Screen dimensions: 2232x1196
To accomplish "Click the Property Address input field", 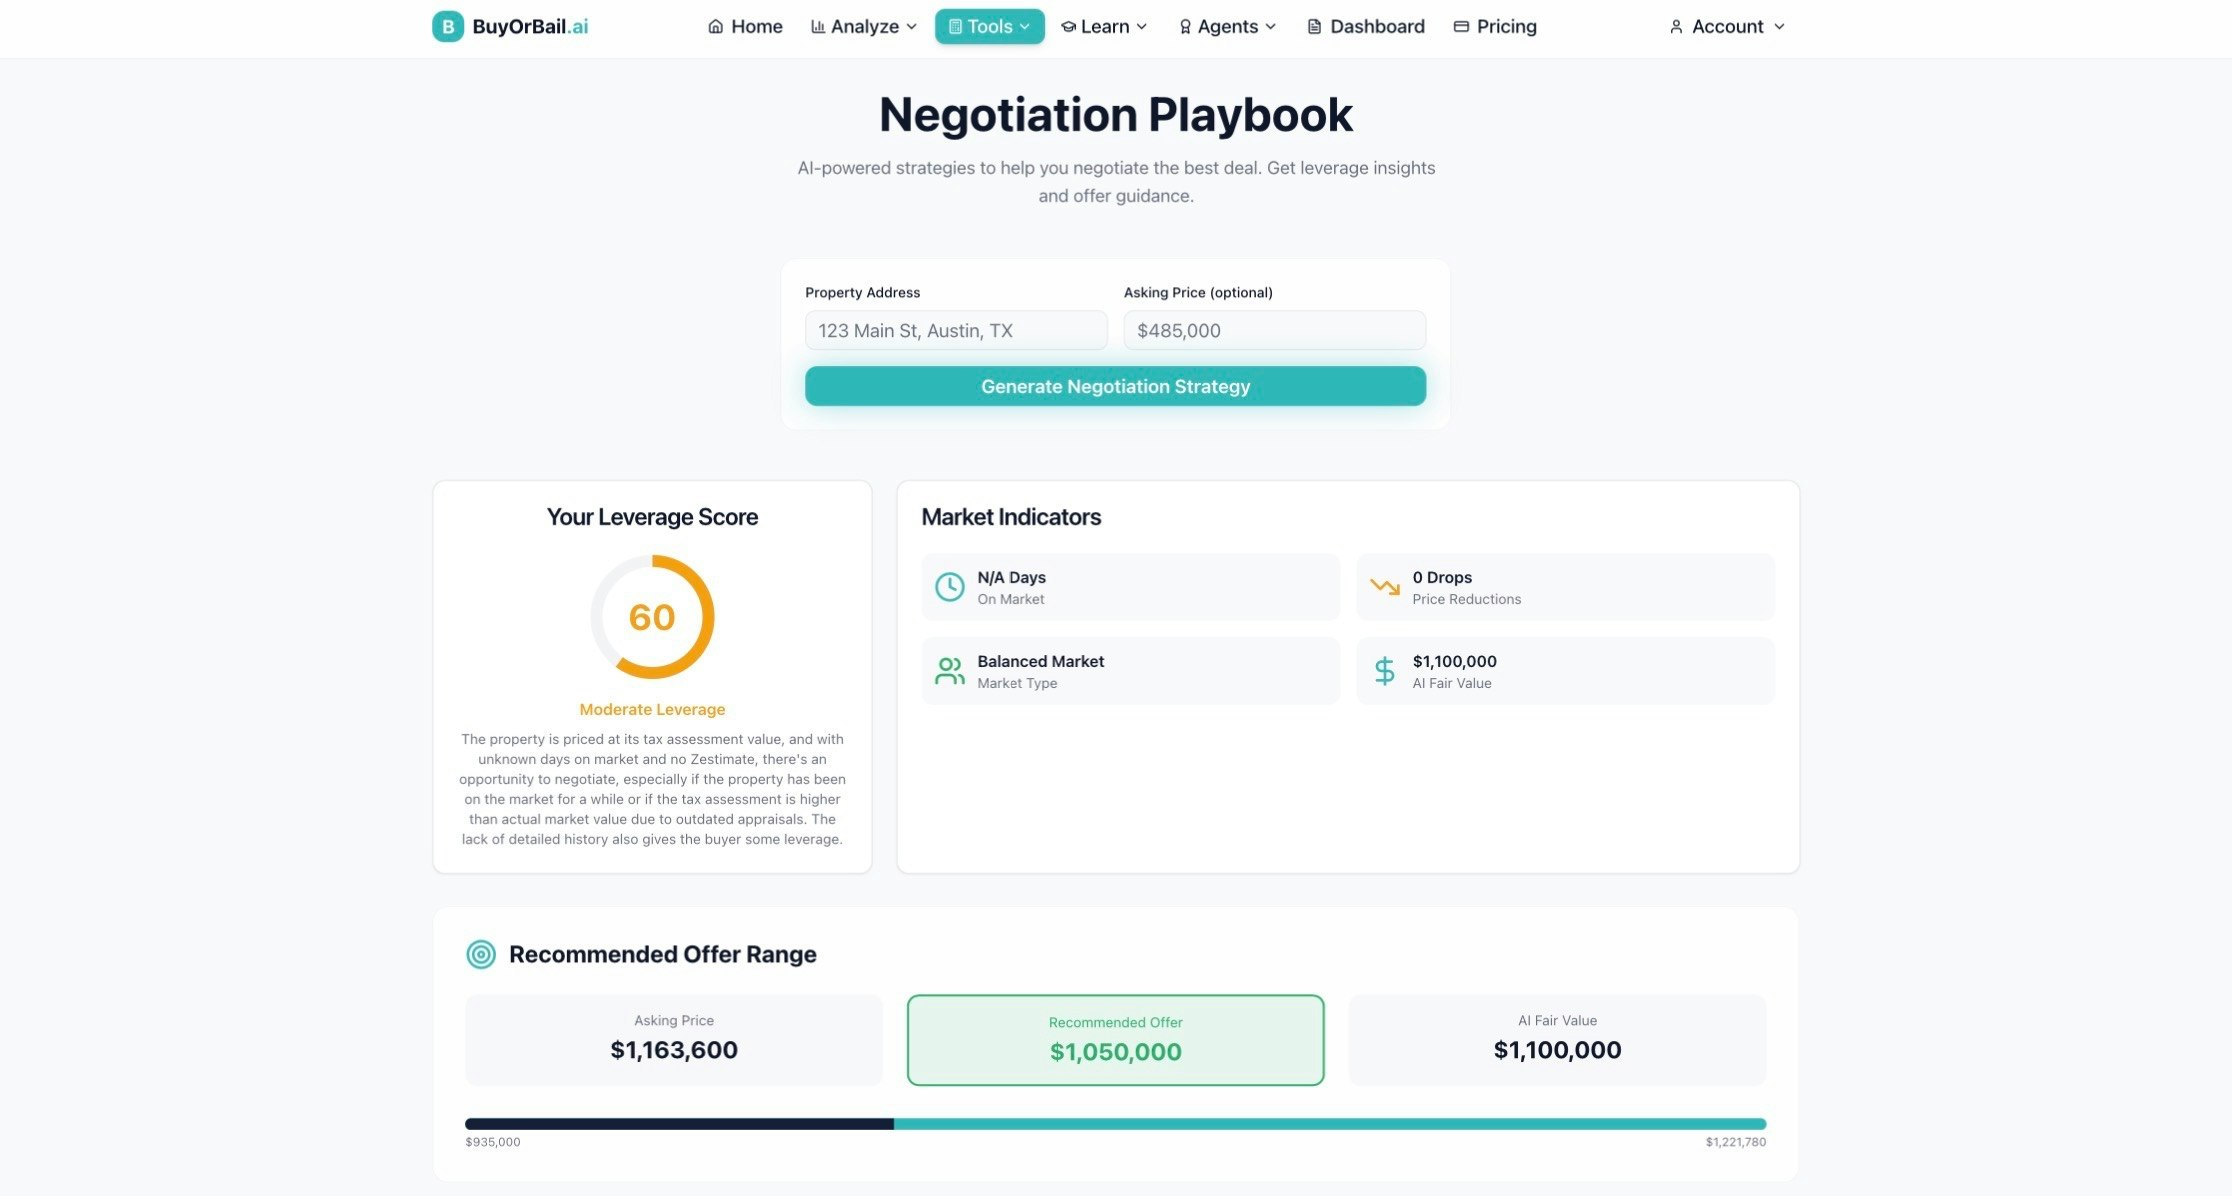I will coord(955,330).
